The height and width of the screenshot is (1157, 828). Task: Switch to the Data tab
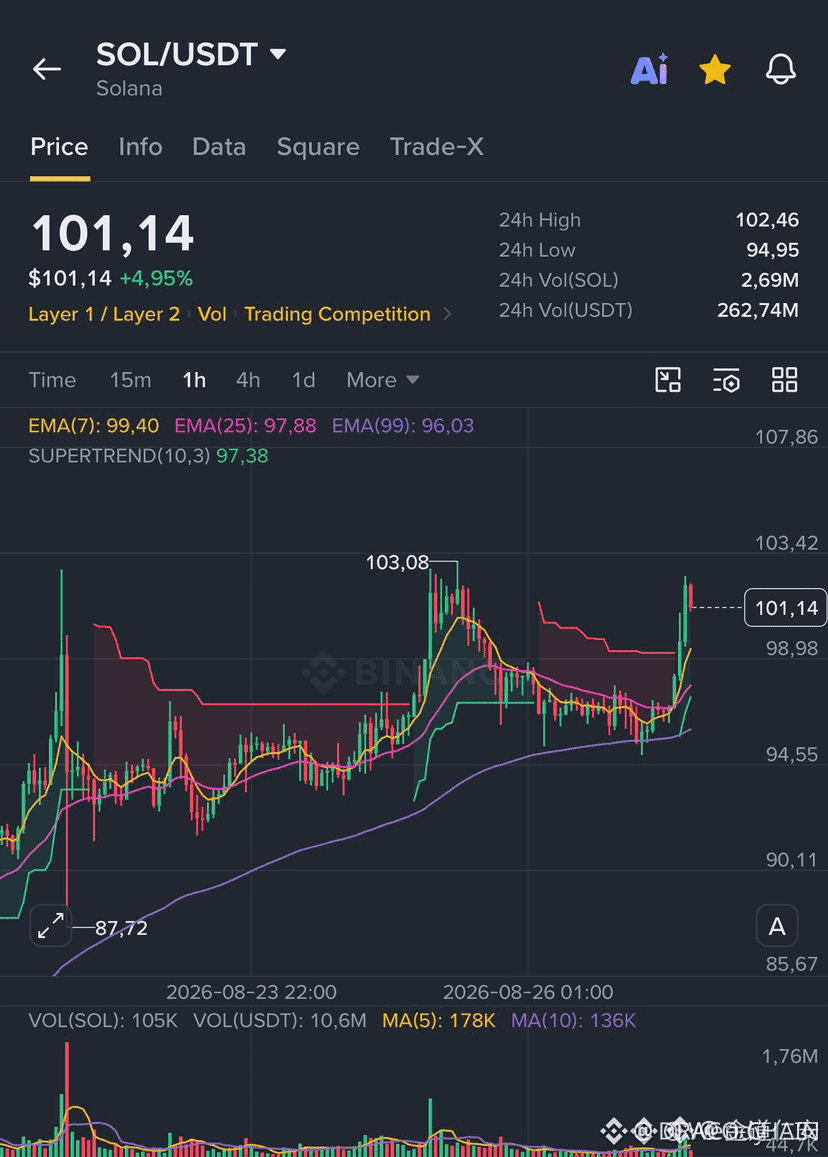point(218,147)
